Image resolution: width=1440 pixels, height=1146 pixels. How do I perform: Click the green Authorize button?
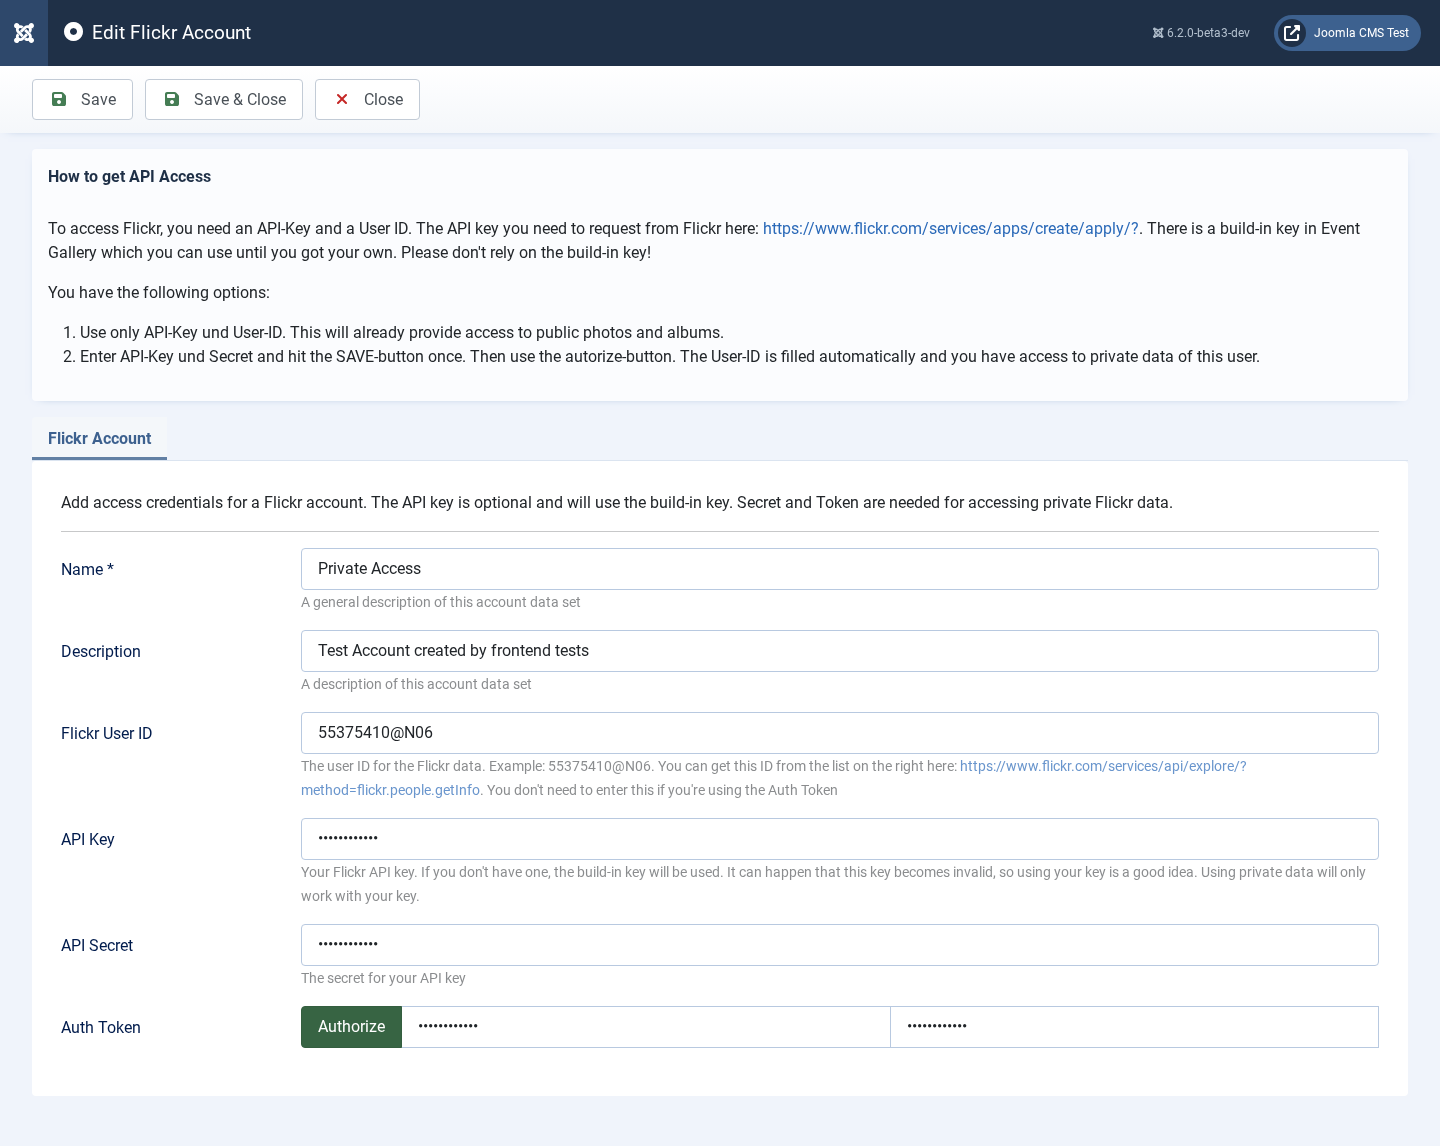[x=351, y=1027]
